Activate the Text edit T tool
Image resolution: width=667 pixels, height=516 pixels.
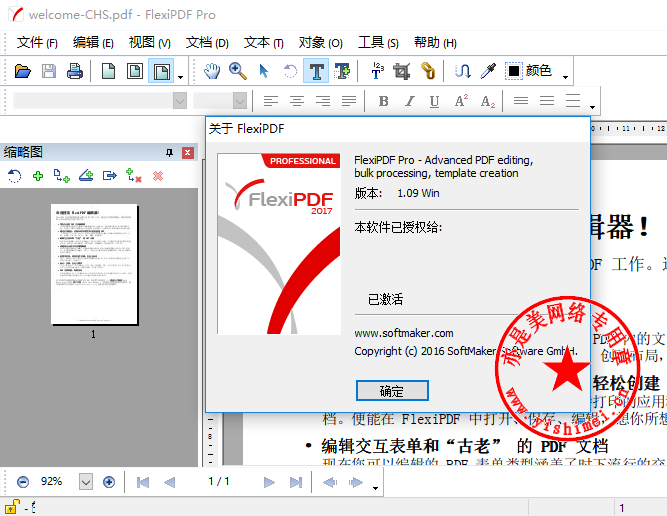click(x=316, y=71)
